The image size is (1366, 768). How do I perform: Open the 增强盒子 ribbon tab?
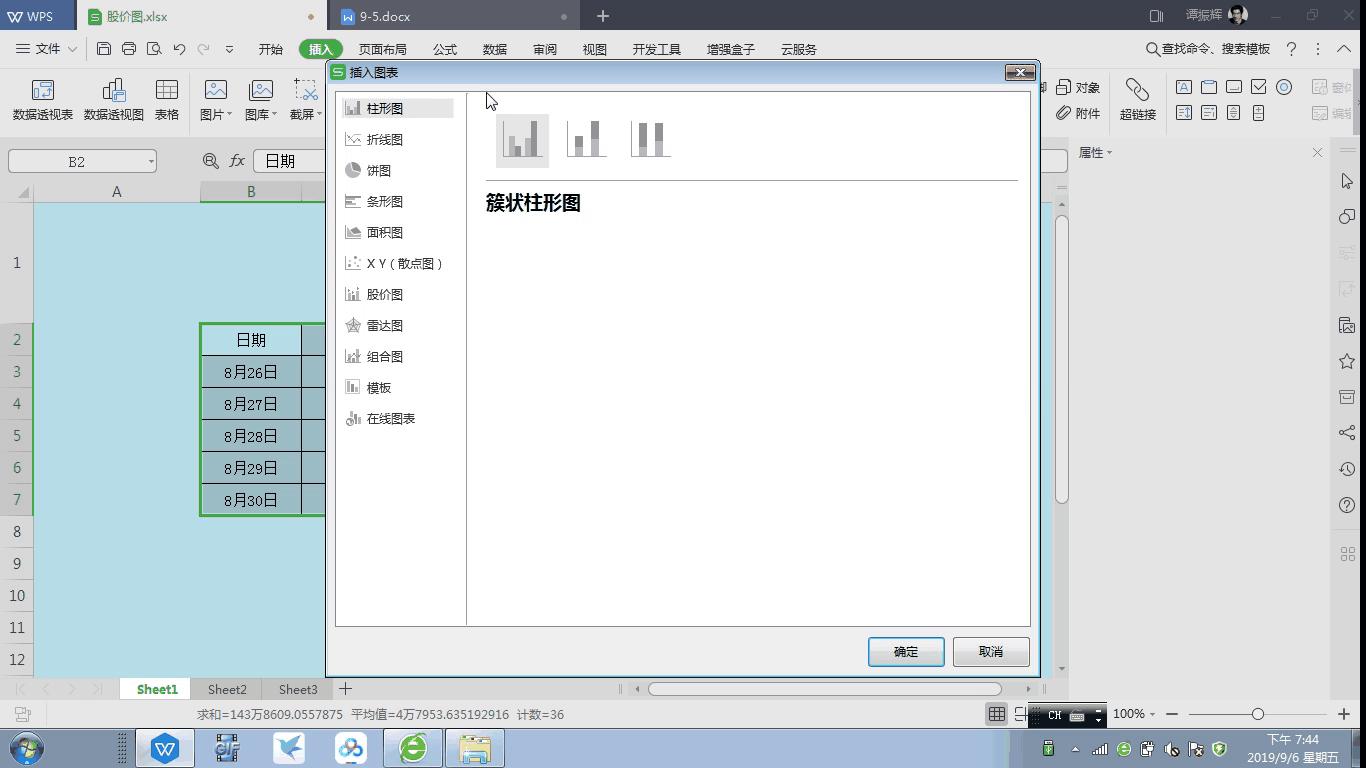[730, 49]
